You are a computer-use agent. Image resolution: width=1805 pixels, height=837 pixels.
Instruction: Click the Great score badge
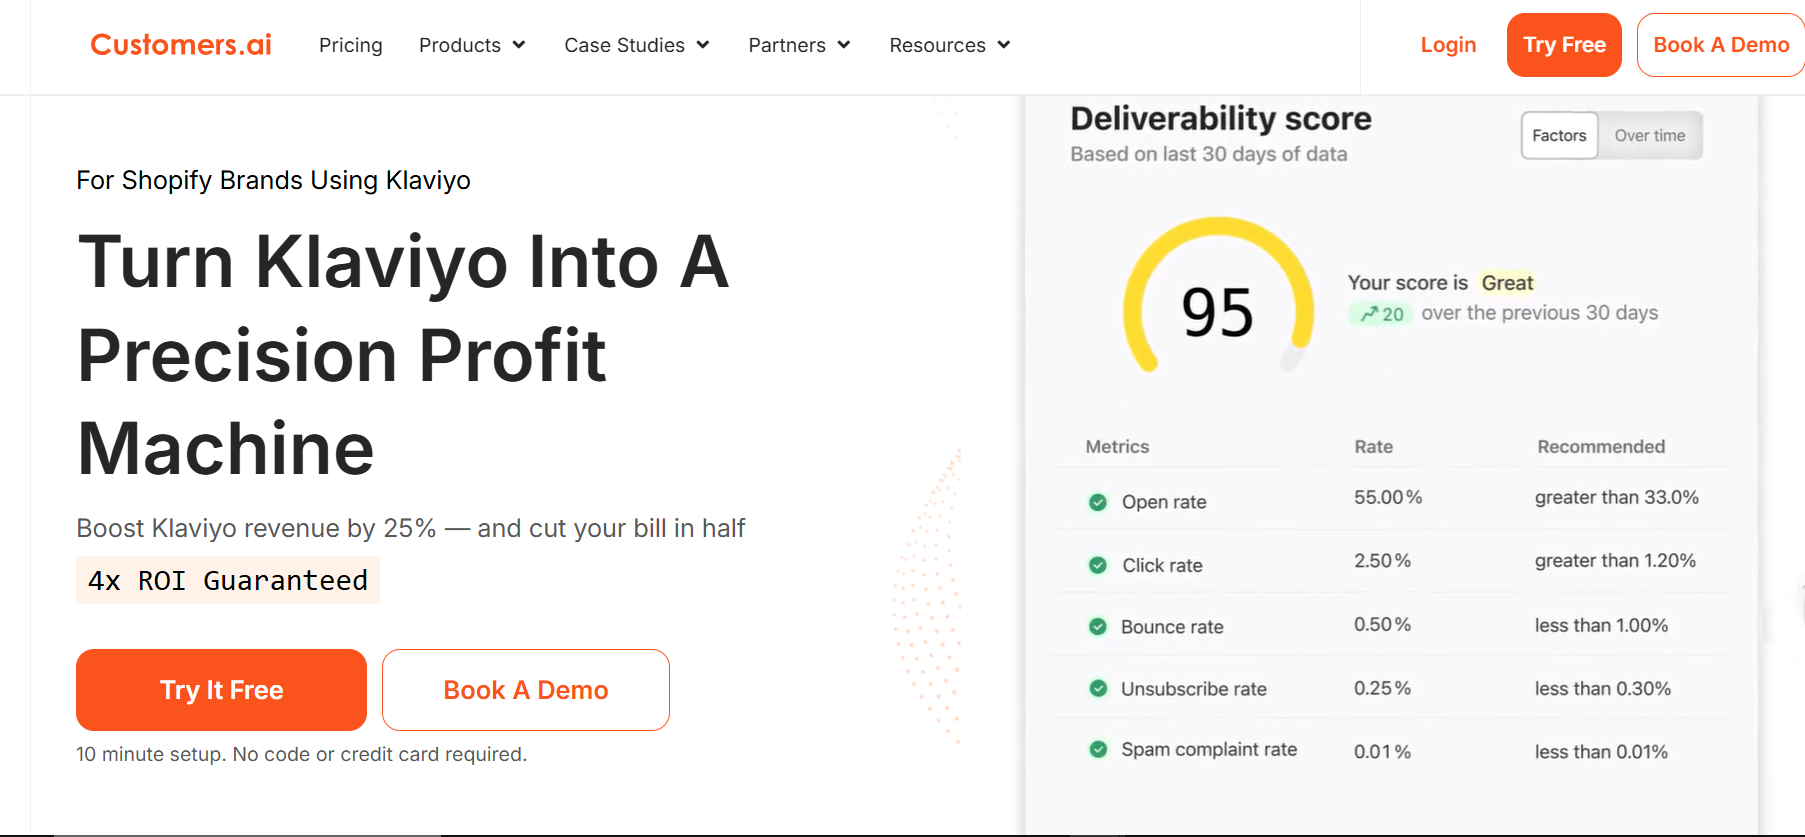1507,283
